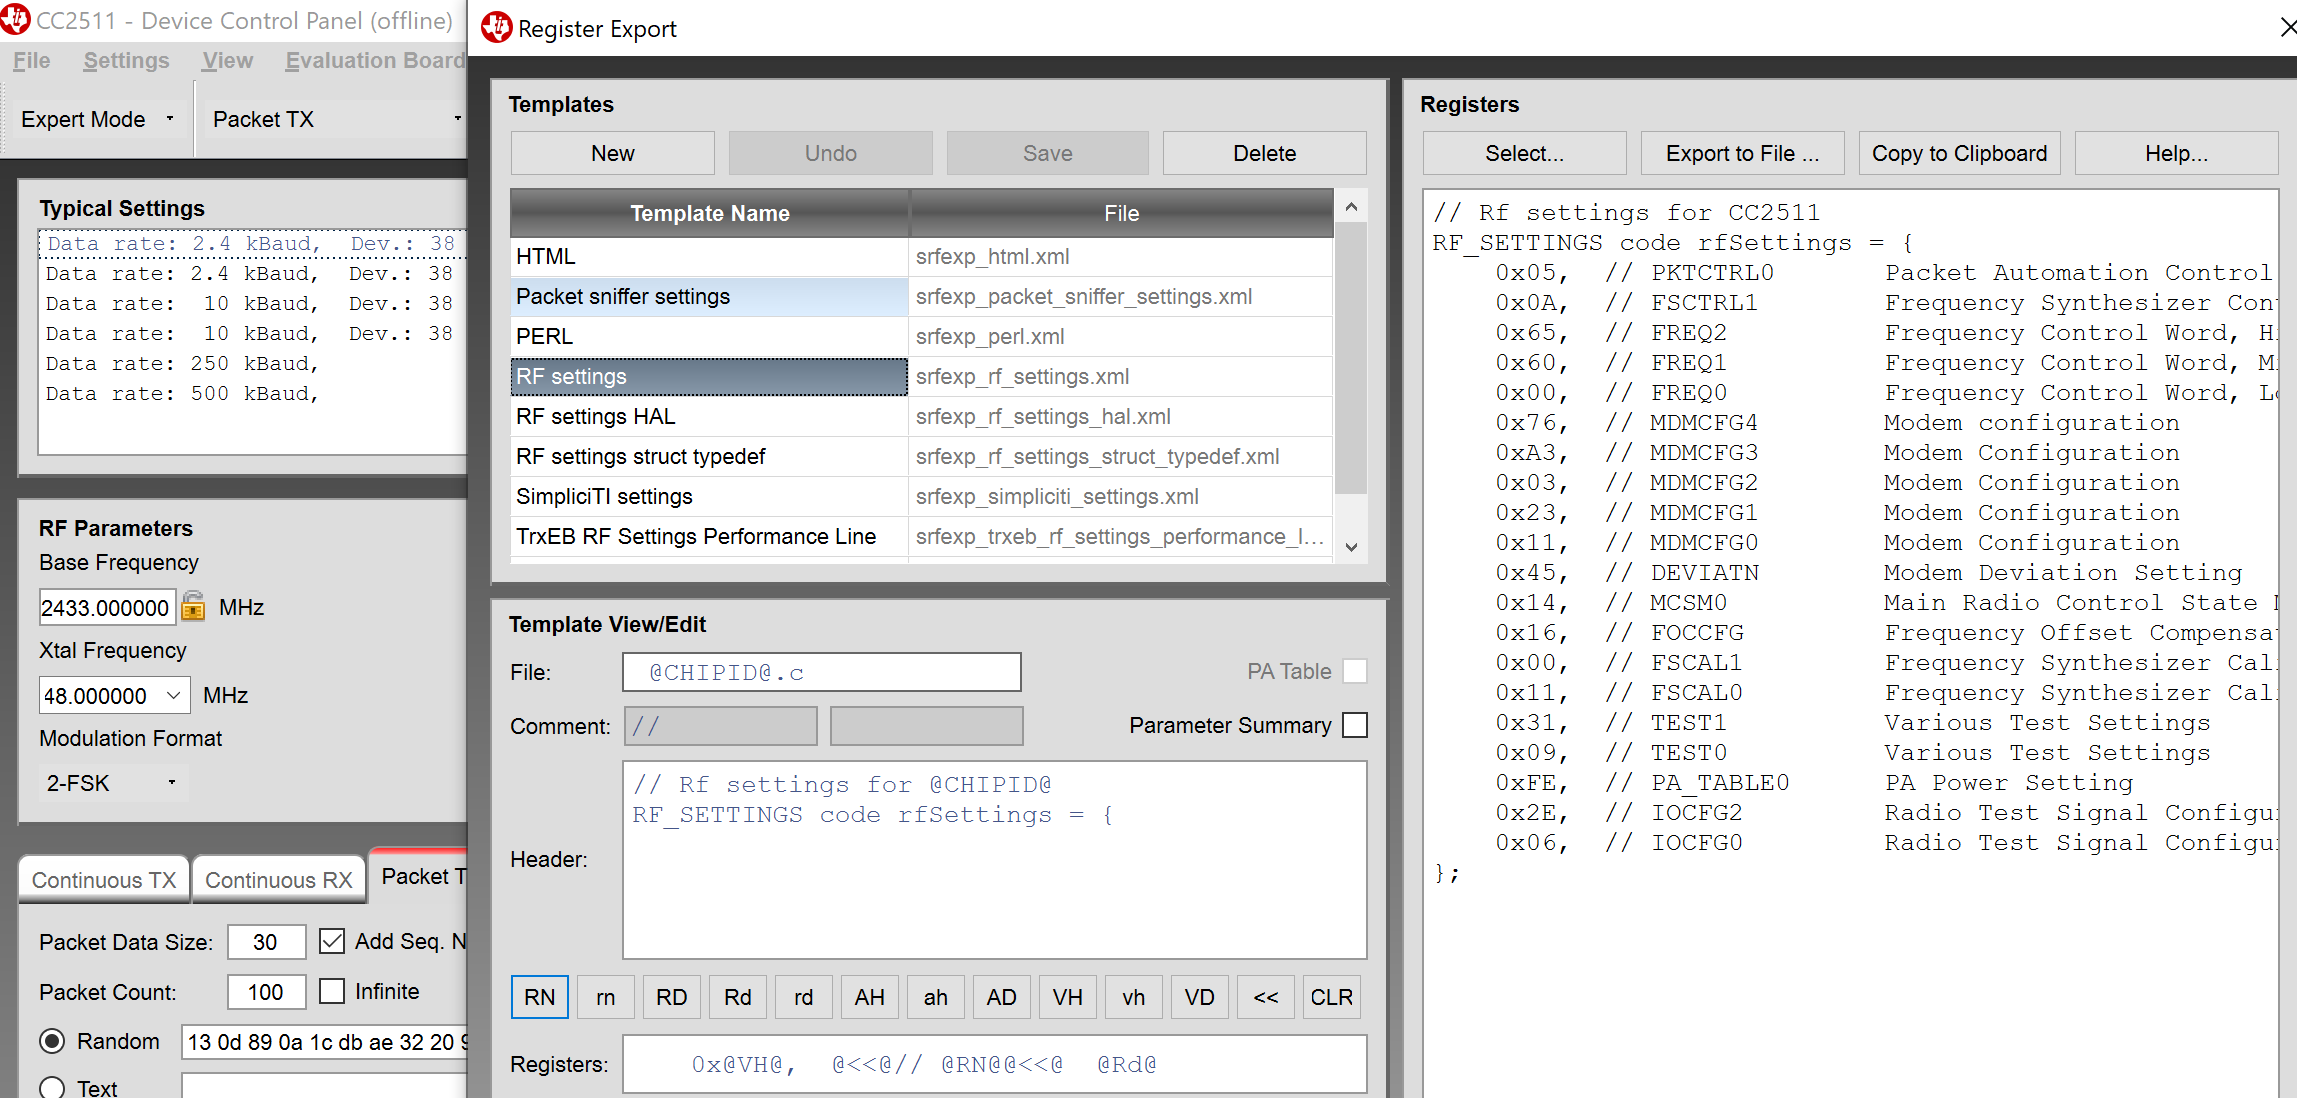Insert the VD token
This screenshot has height=1098, width=2297.
(x=1200, y=997)
